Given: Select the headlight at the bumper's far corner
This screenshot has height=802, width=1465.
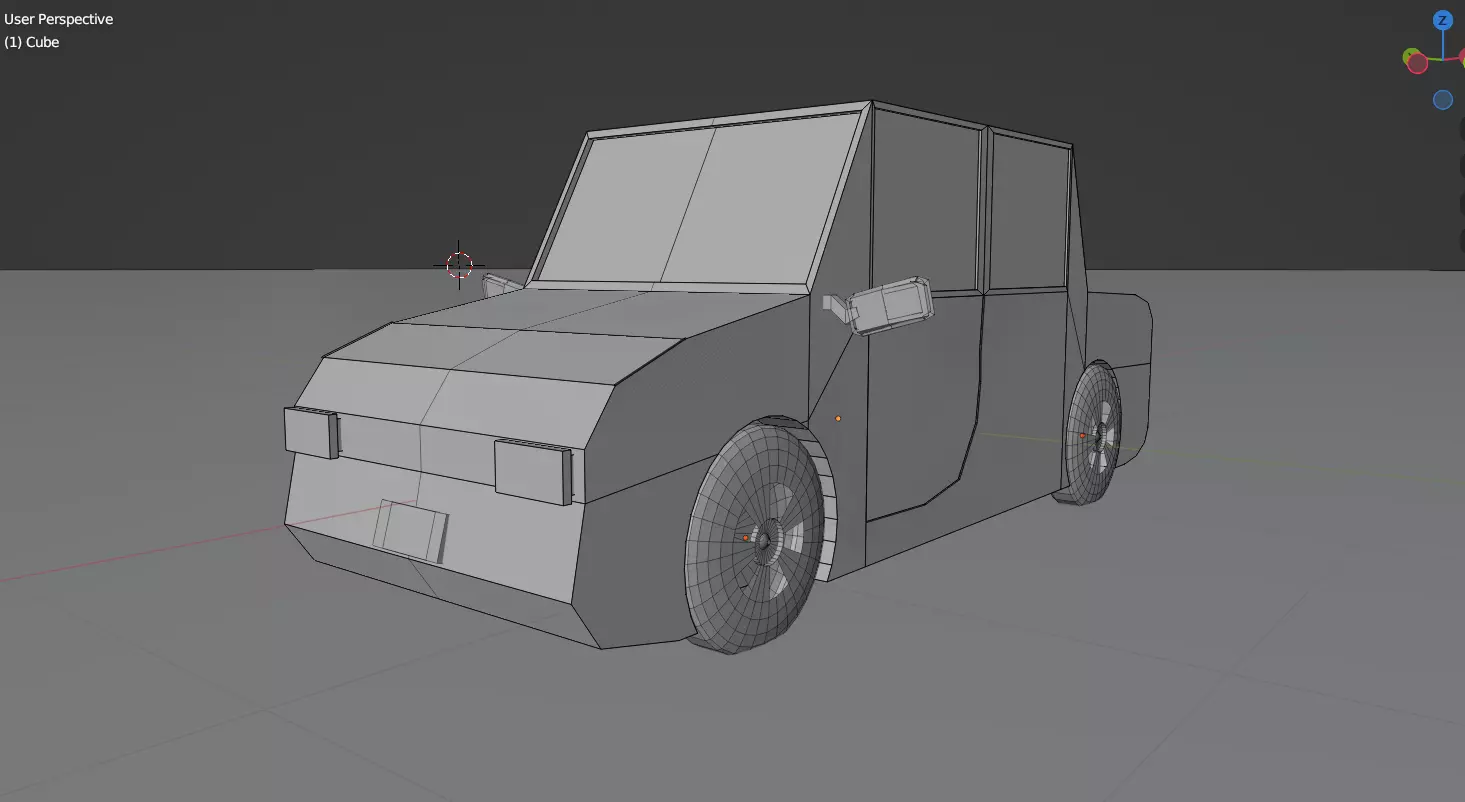Looking at the screenshot, I should pyautogui.click(x=312, y=432).
